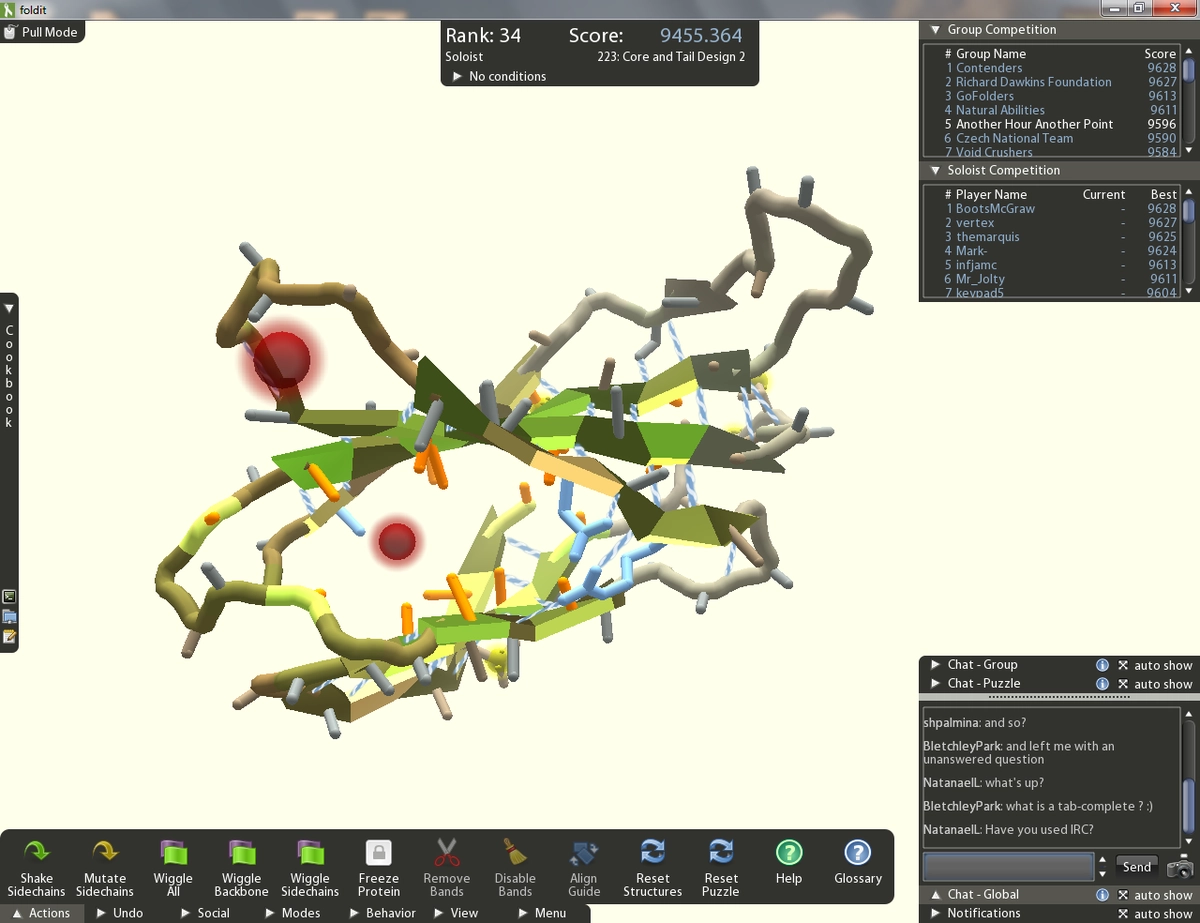Open the green Help icon
This screenshot has width=1200, height=923.
pyautogui.click(x=788, y=853)
